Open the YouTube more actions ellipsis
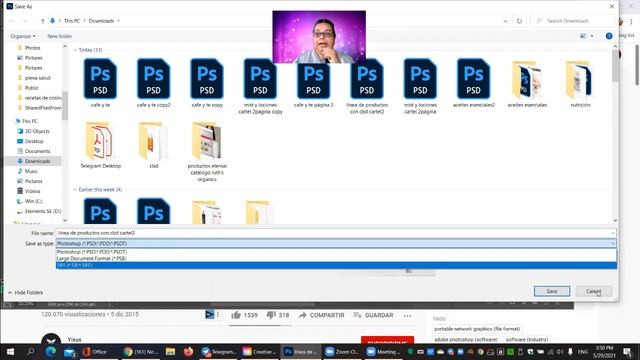Image resolution: width=640 pixels, height=360 pixels. [407, 315]
